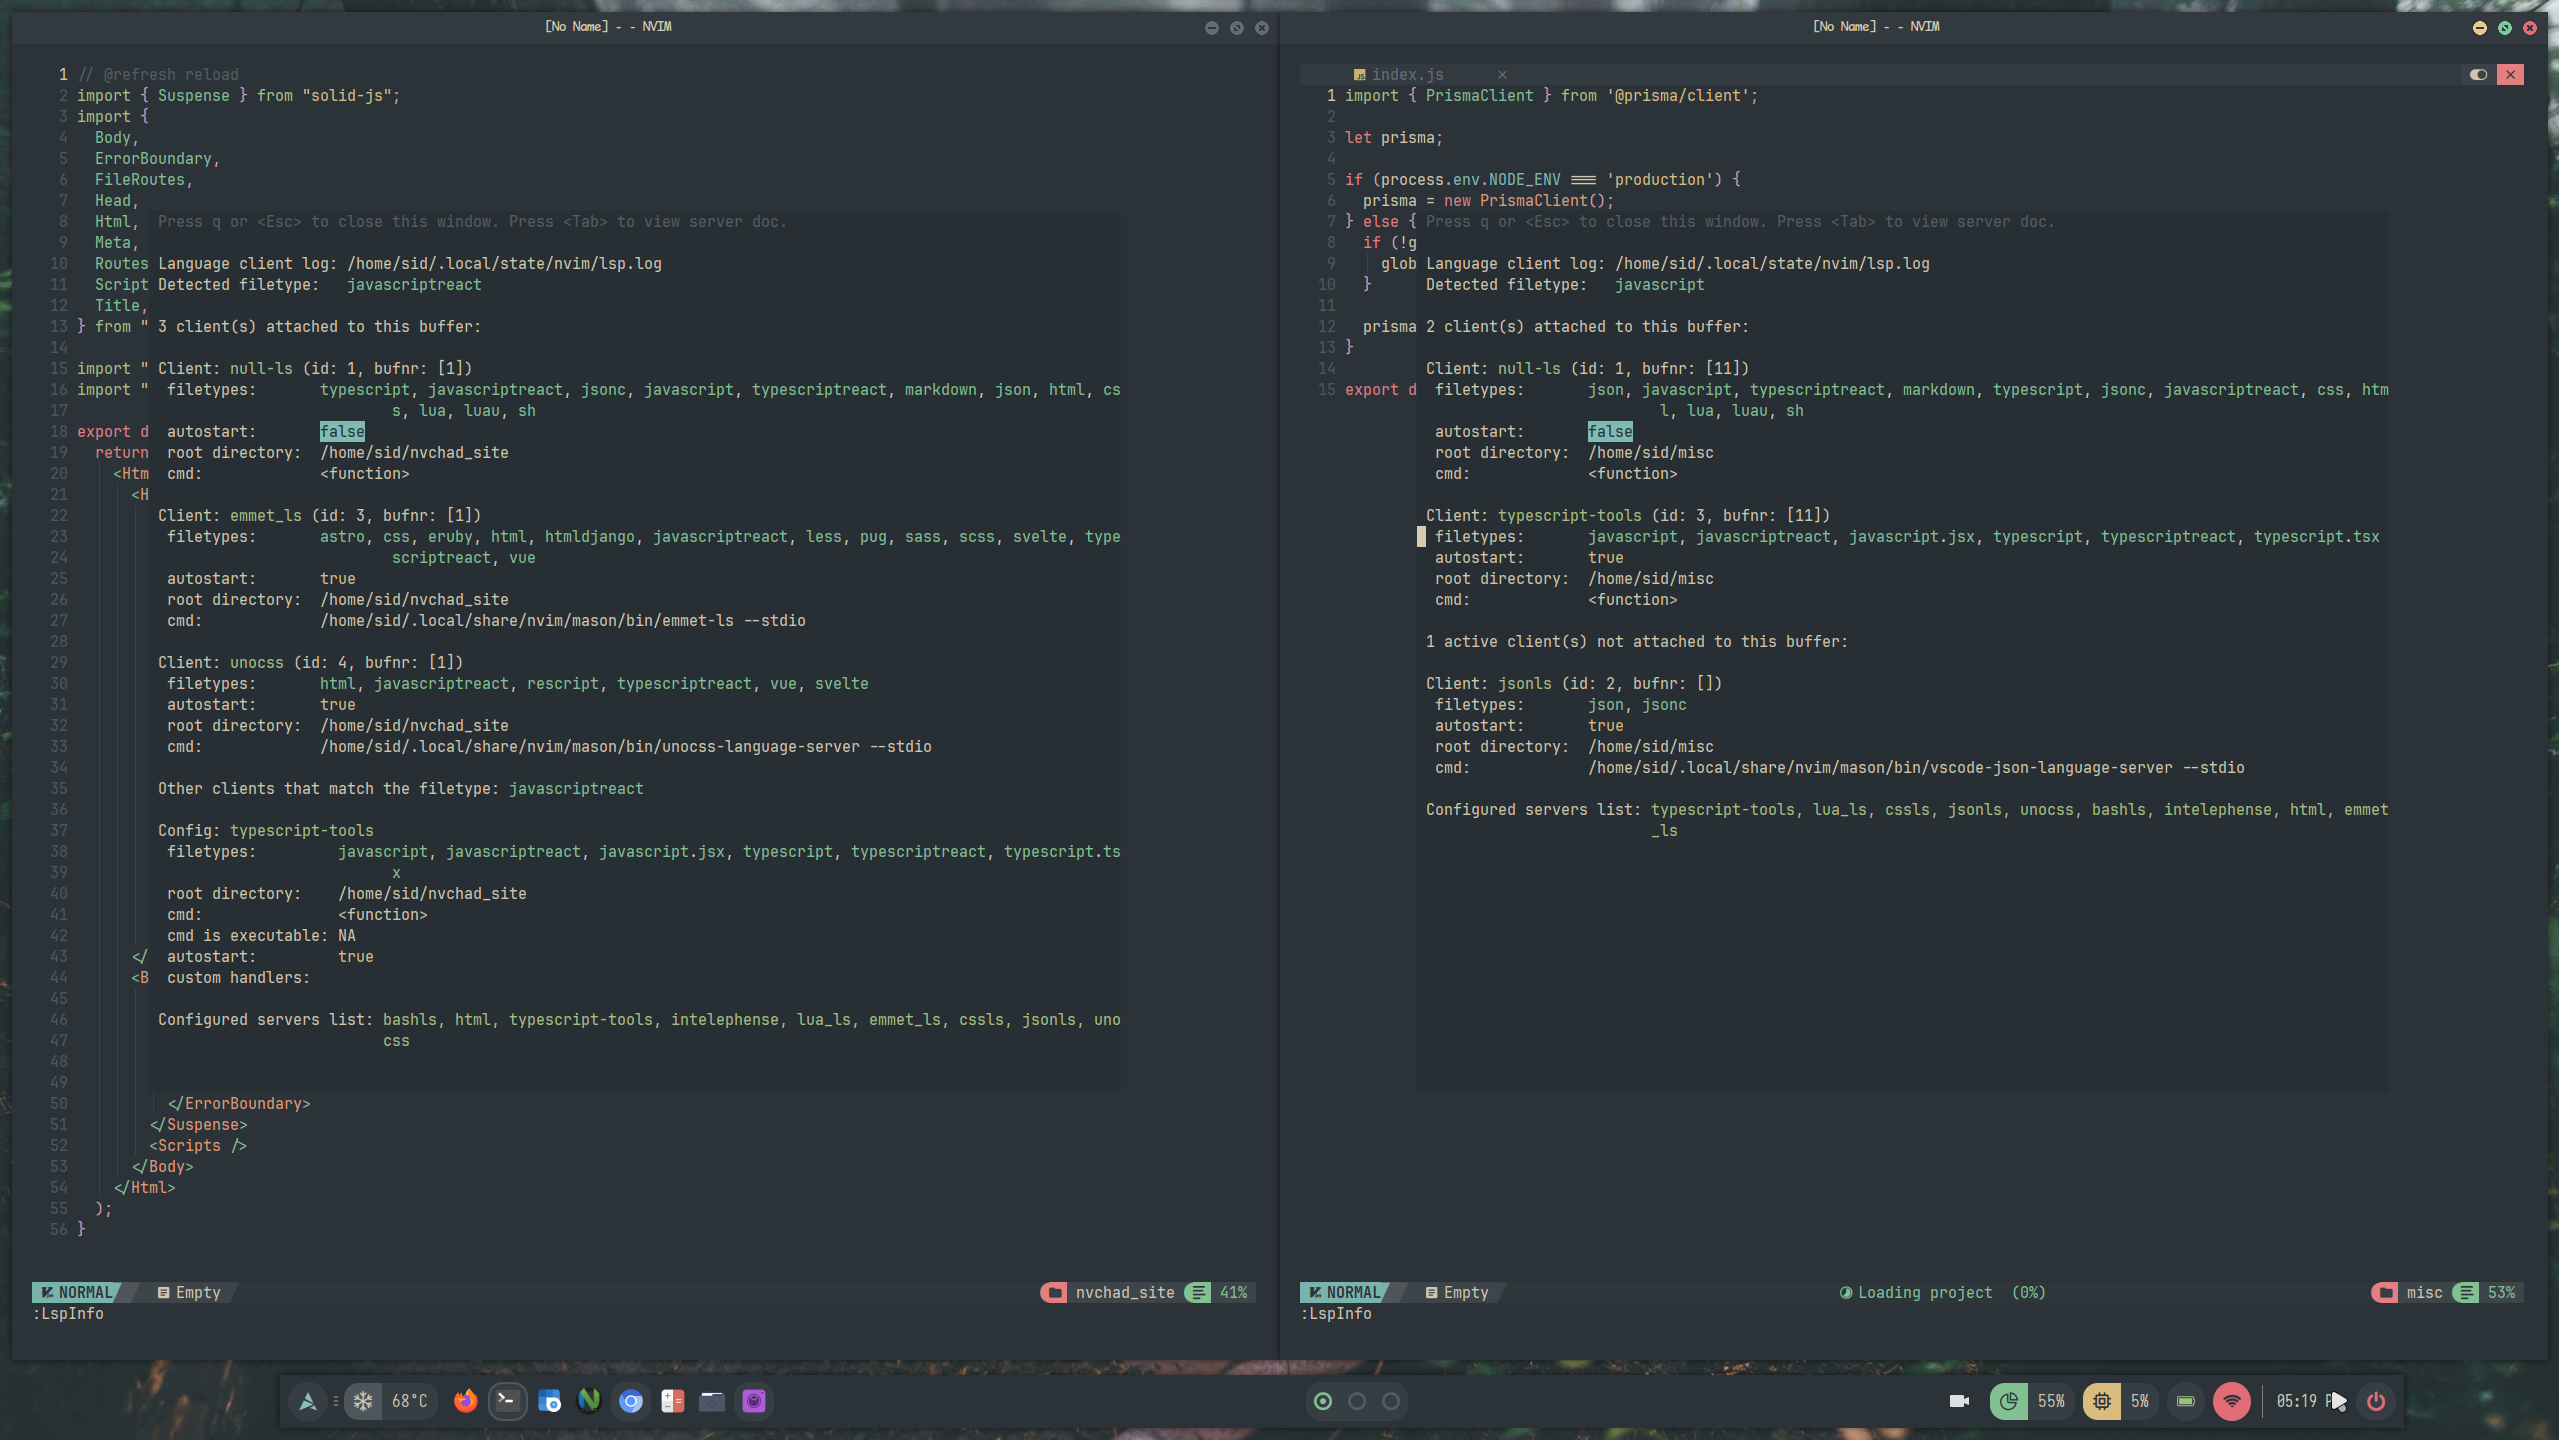2559x1440 pixels.
Task: Click the red wifi indicator icon
Action: (x=2232, y=1401)
